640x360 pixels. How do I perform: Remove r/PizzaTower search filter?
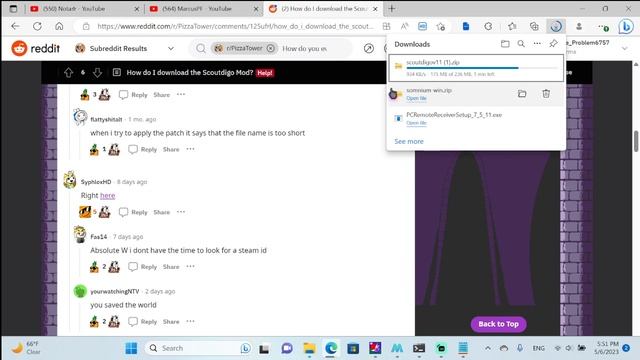(271, 48)
